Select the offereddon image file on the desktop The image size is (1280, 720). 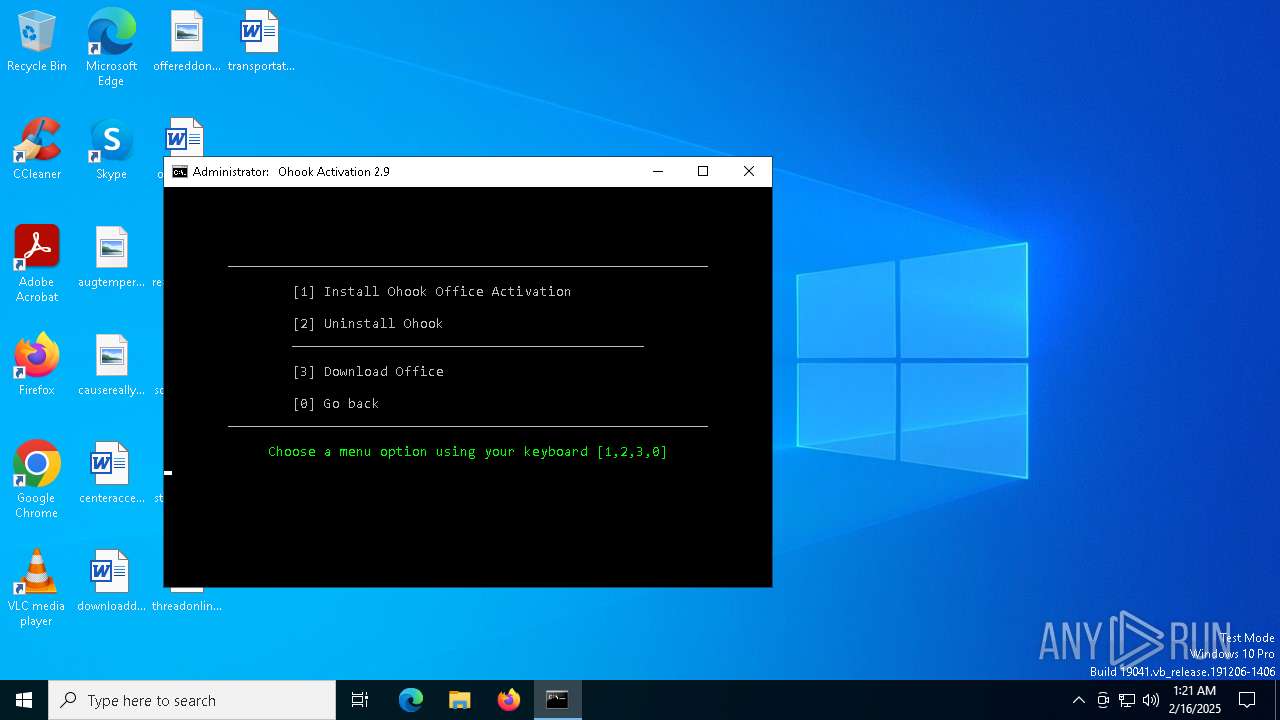187,41
